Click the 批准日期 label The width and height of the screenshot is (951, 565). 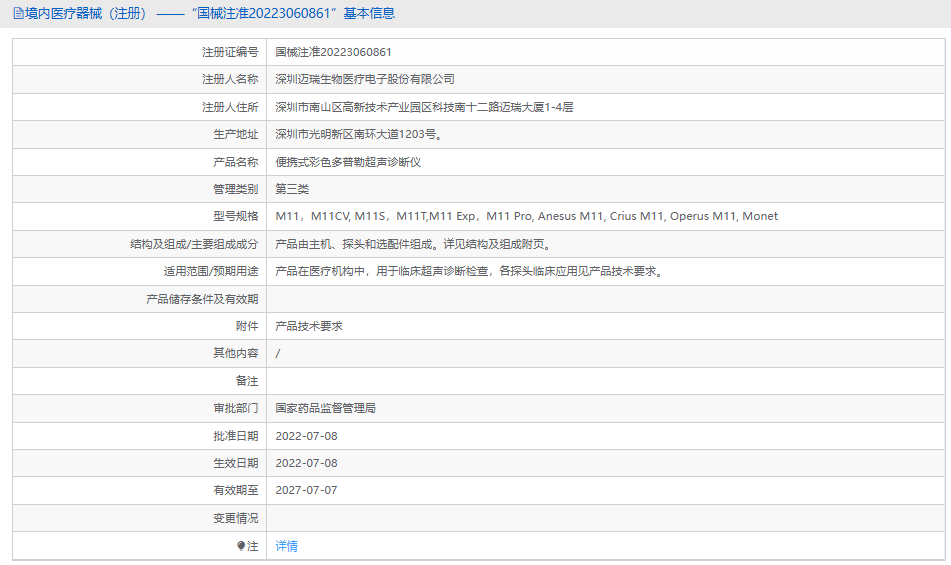(235, 436)
